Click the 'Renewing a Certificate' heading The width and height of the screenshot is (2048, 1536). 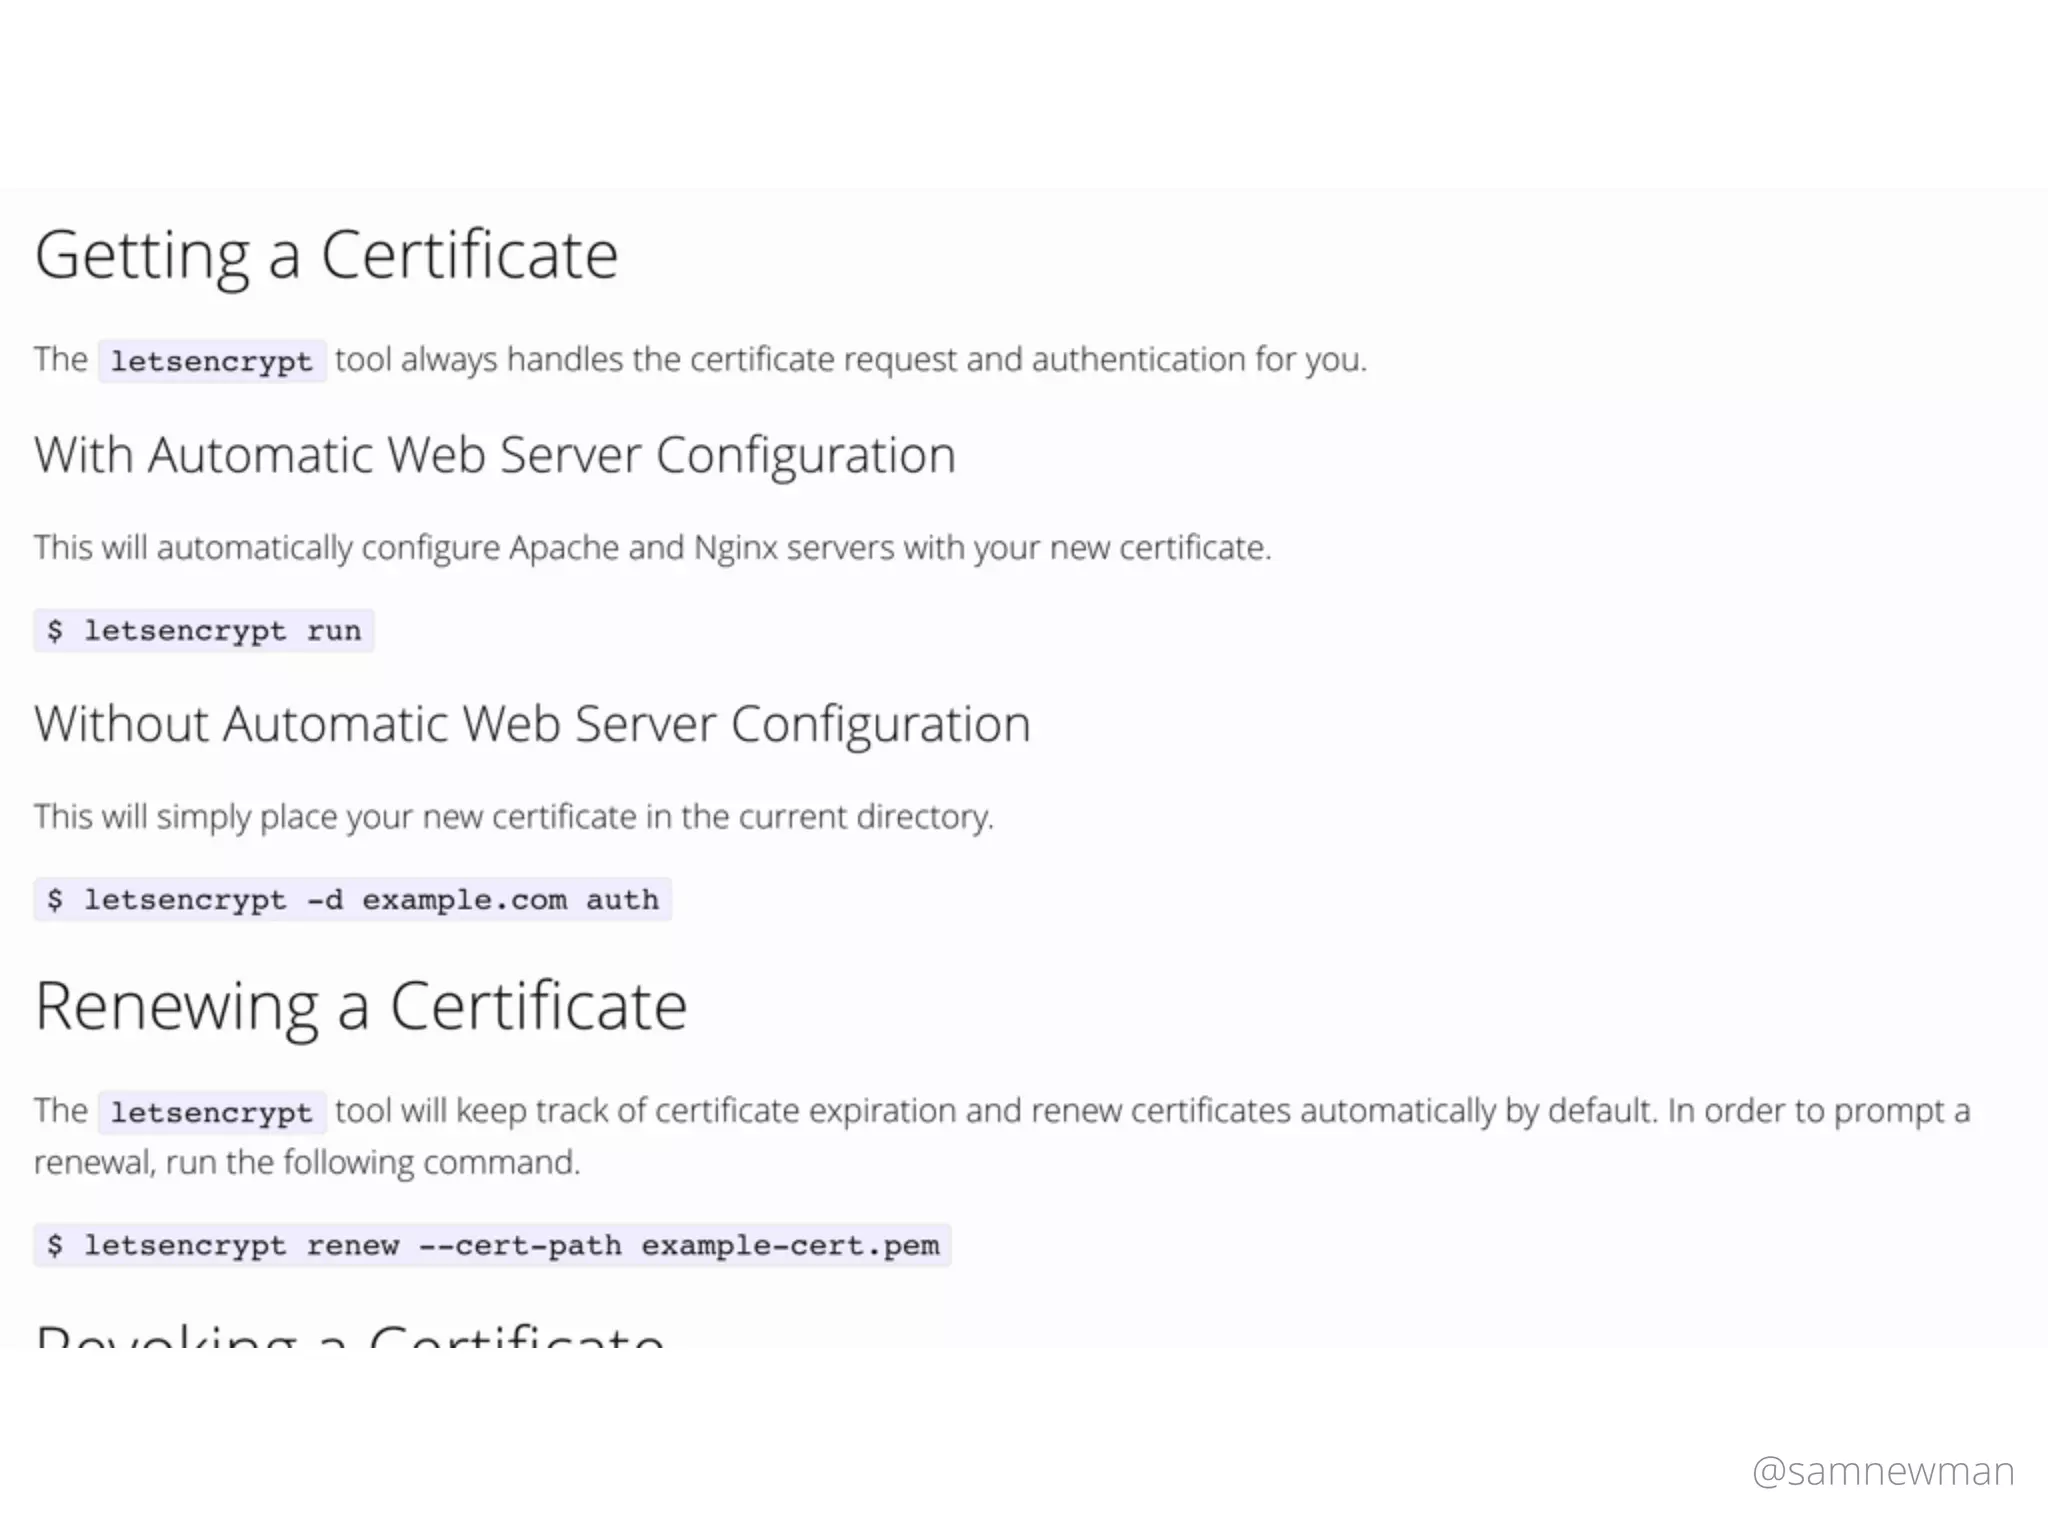coord(360,1006)
